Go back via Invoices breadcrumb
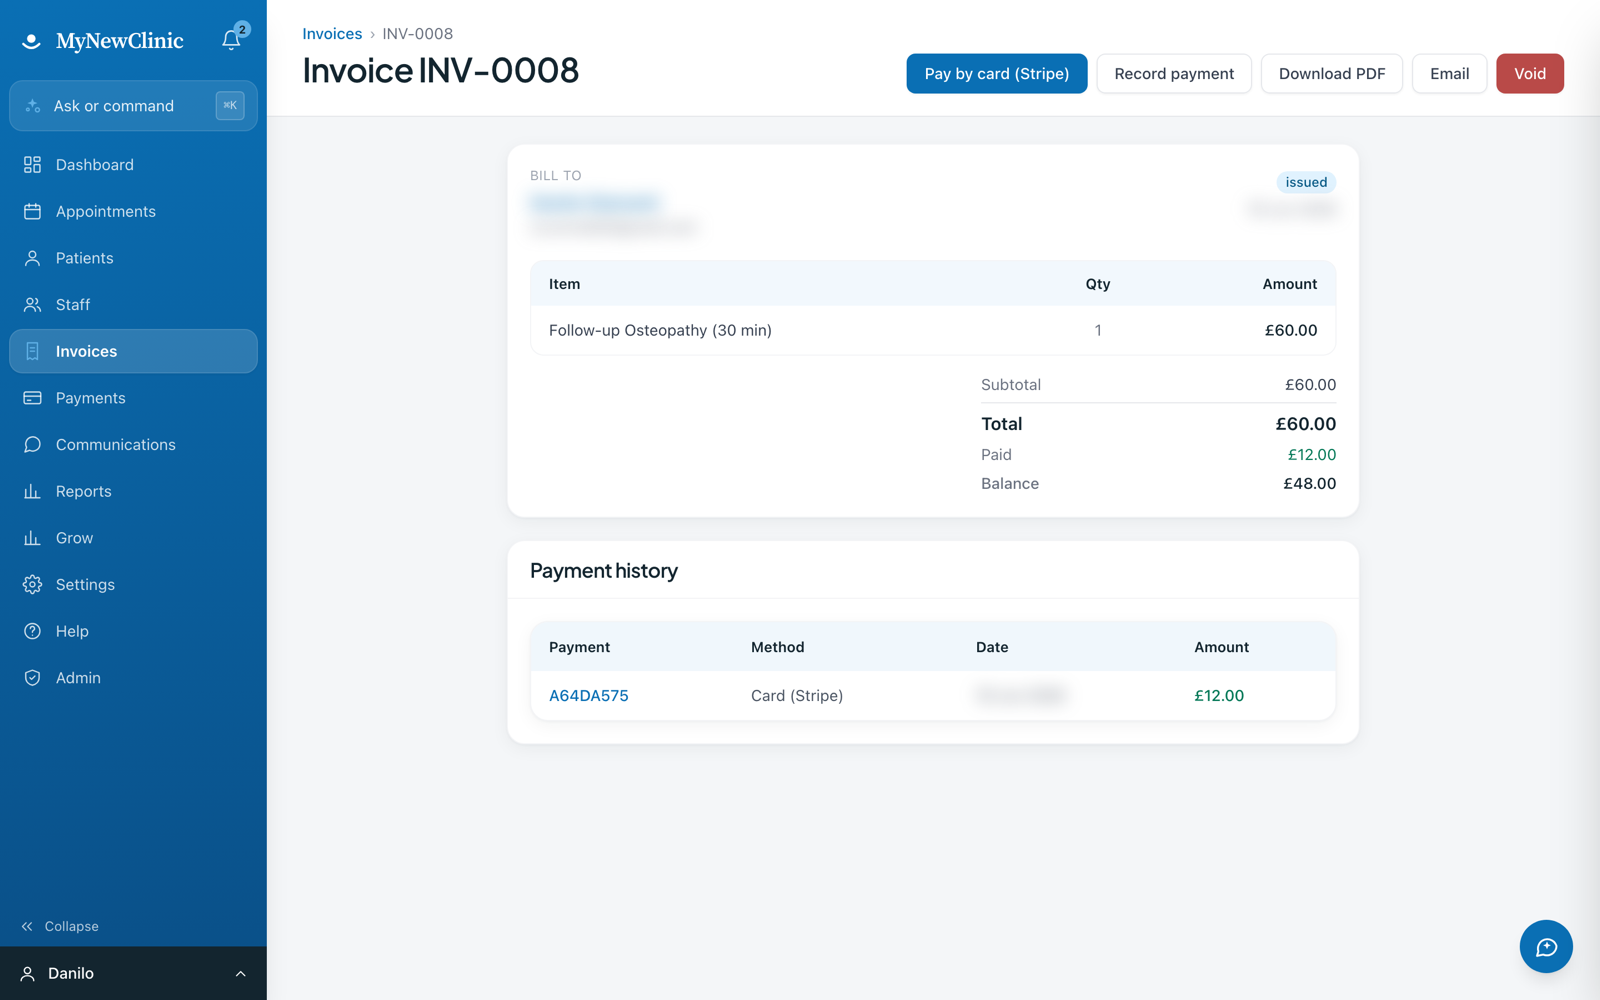The image size is (1600, 1000). (x=332, y=33)
